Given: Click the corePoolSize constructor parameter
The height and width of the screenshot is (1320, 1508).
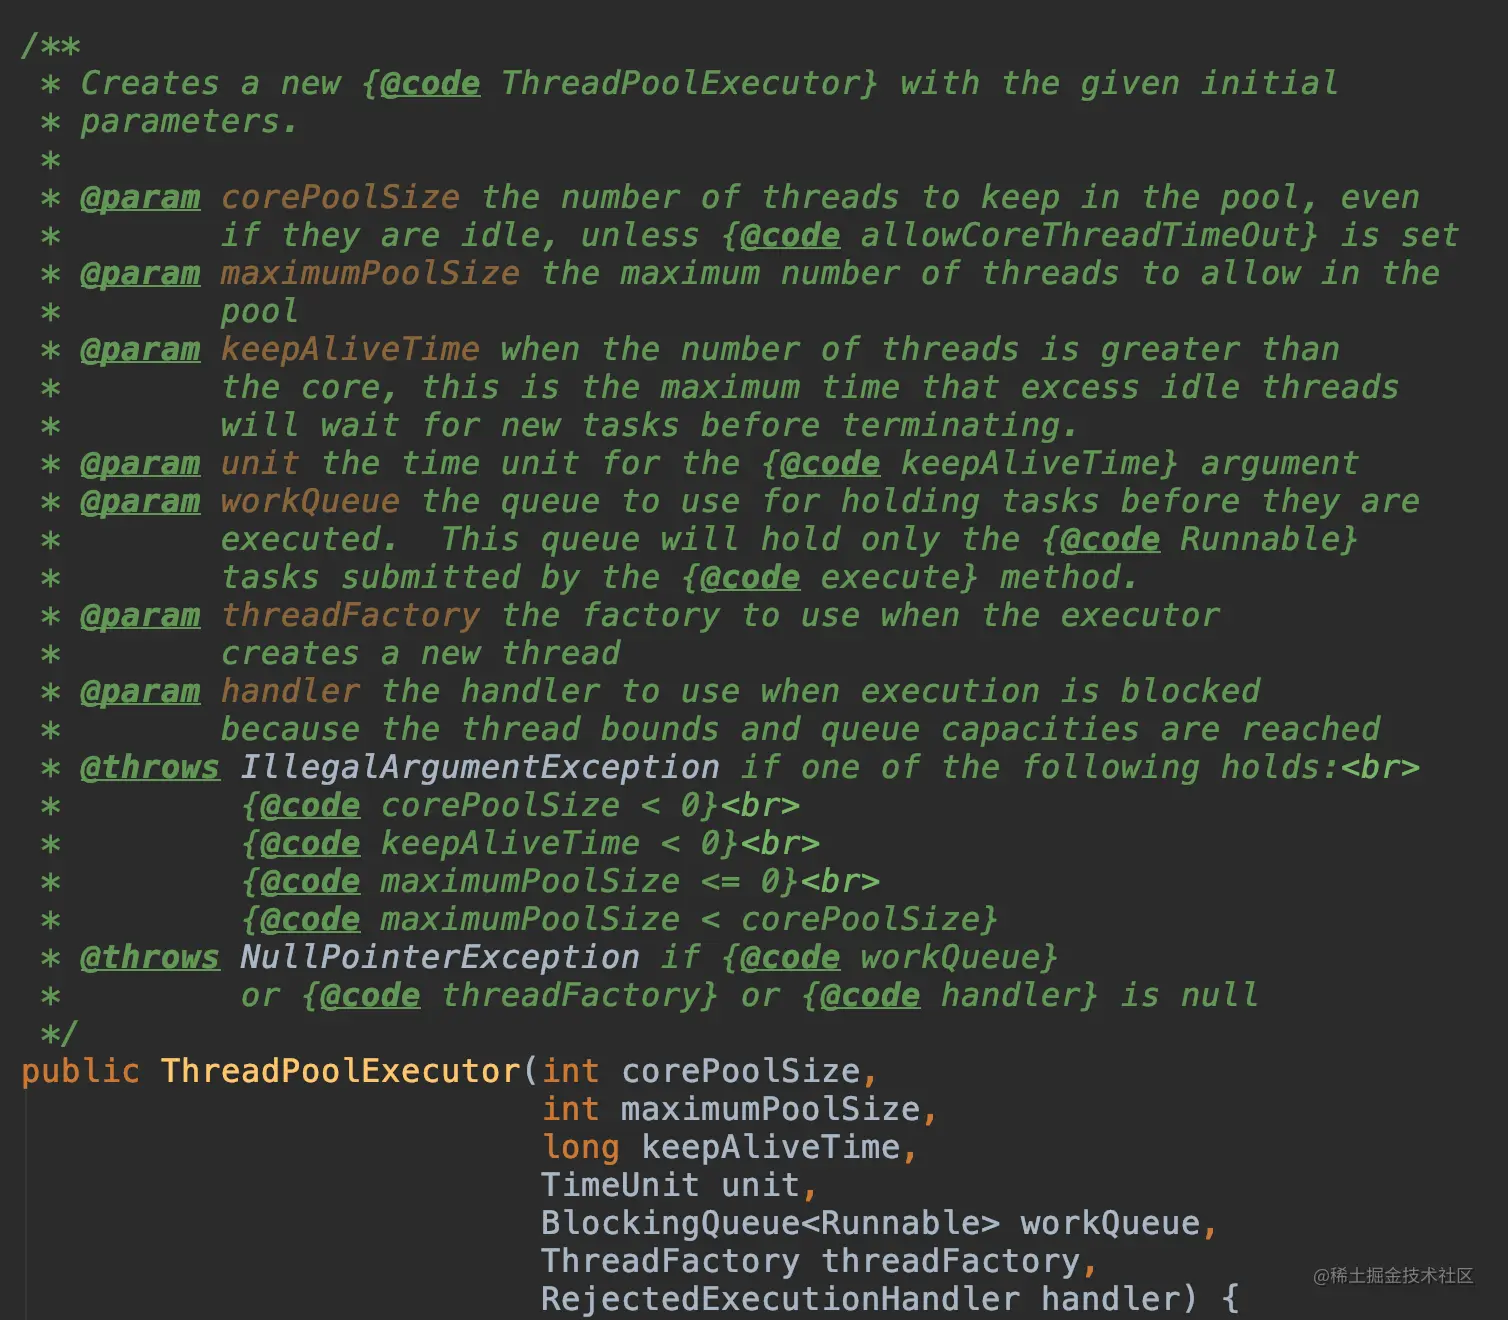Looking at the screenshot, I should click(741, 1071).
